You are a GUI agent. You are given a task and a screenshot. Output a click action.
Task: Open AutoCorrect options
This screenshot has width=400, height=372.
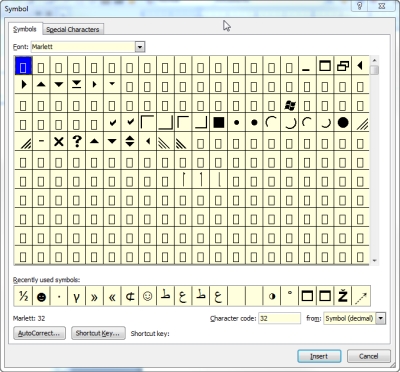click(39, 333)
